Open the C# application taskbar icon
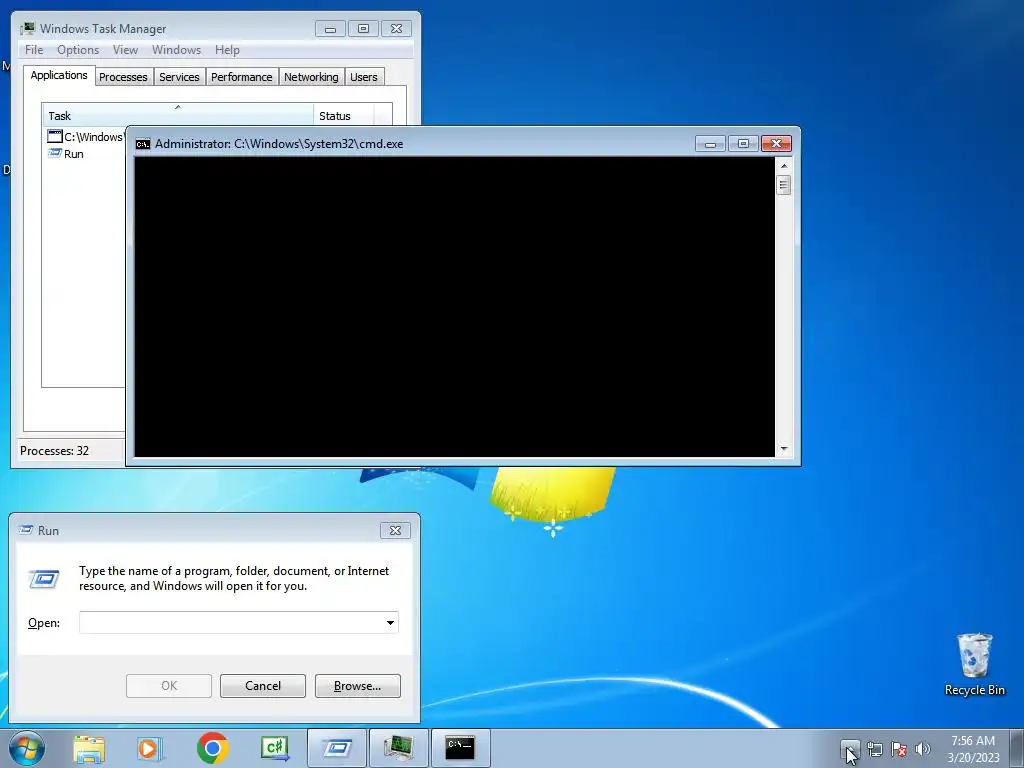The width and height of the screenshot is (1024, 768). click(x=275, y=748)
